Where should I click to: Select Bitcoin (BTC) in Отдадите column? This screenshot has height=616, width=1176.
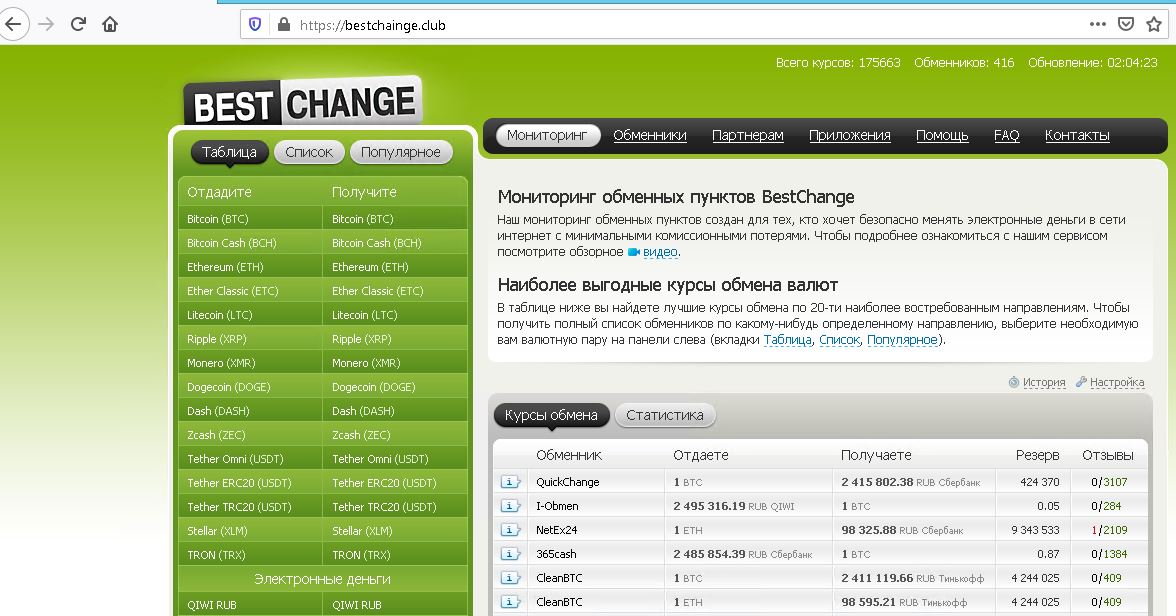(x=250, y=219)
